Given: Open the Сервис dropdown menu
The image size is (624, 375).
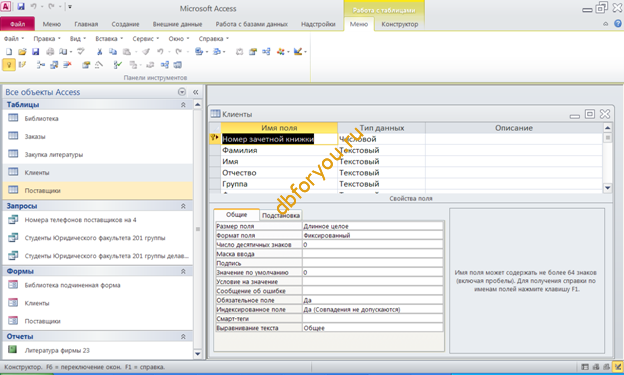Looking at the screenshot, I should [x=146, y=39].
